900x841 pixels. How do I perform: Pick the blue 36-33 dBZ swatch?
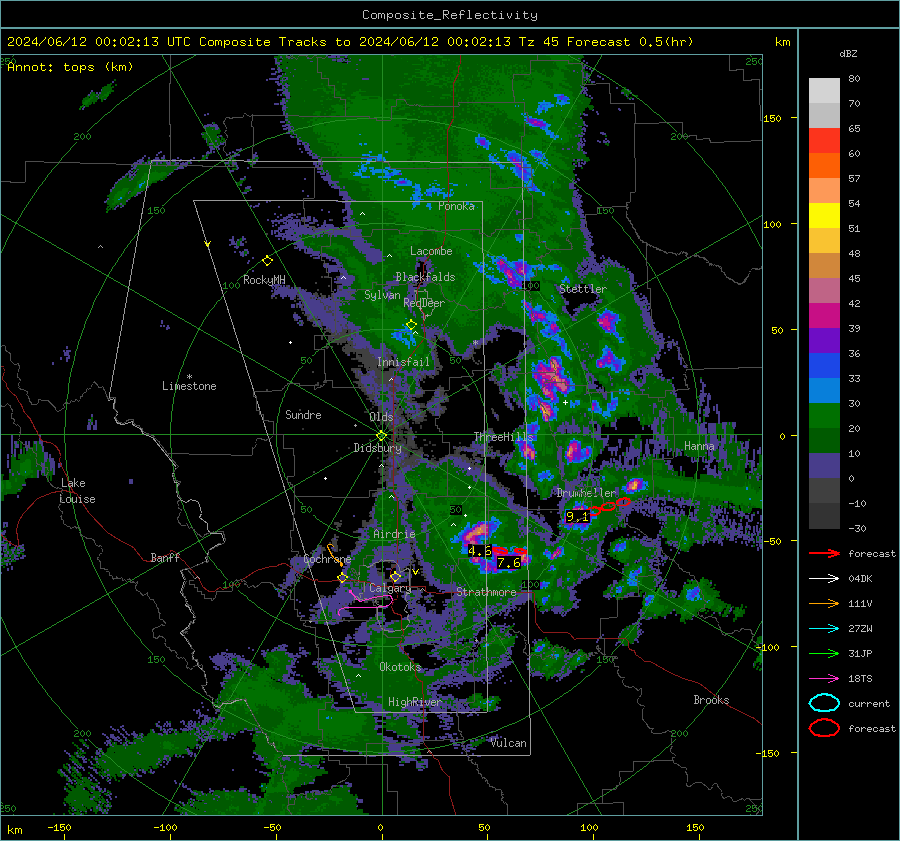coord(824,365)
